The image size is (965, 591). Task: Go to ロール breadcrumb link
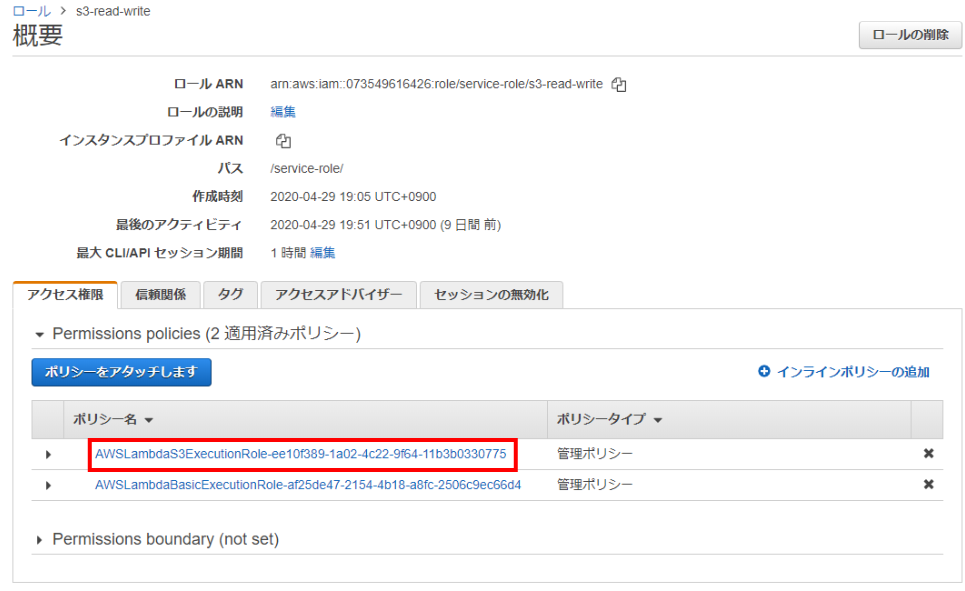coord(32,11)
